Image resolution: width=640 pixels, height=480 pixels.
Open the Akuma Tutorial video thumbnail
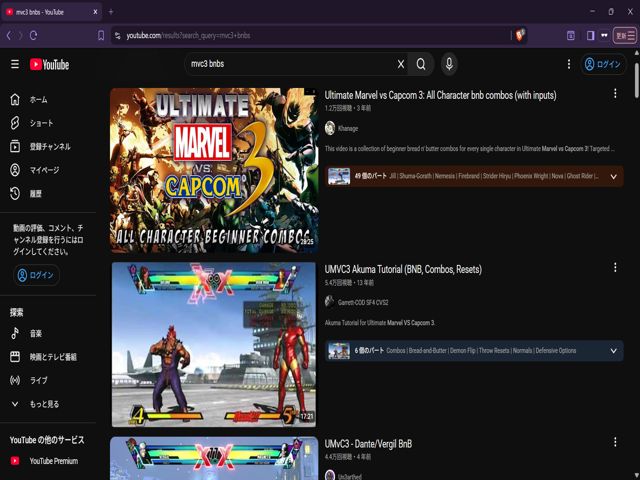[214, 344]
